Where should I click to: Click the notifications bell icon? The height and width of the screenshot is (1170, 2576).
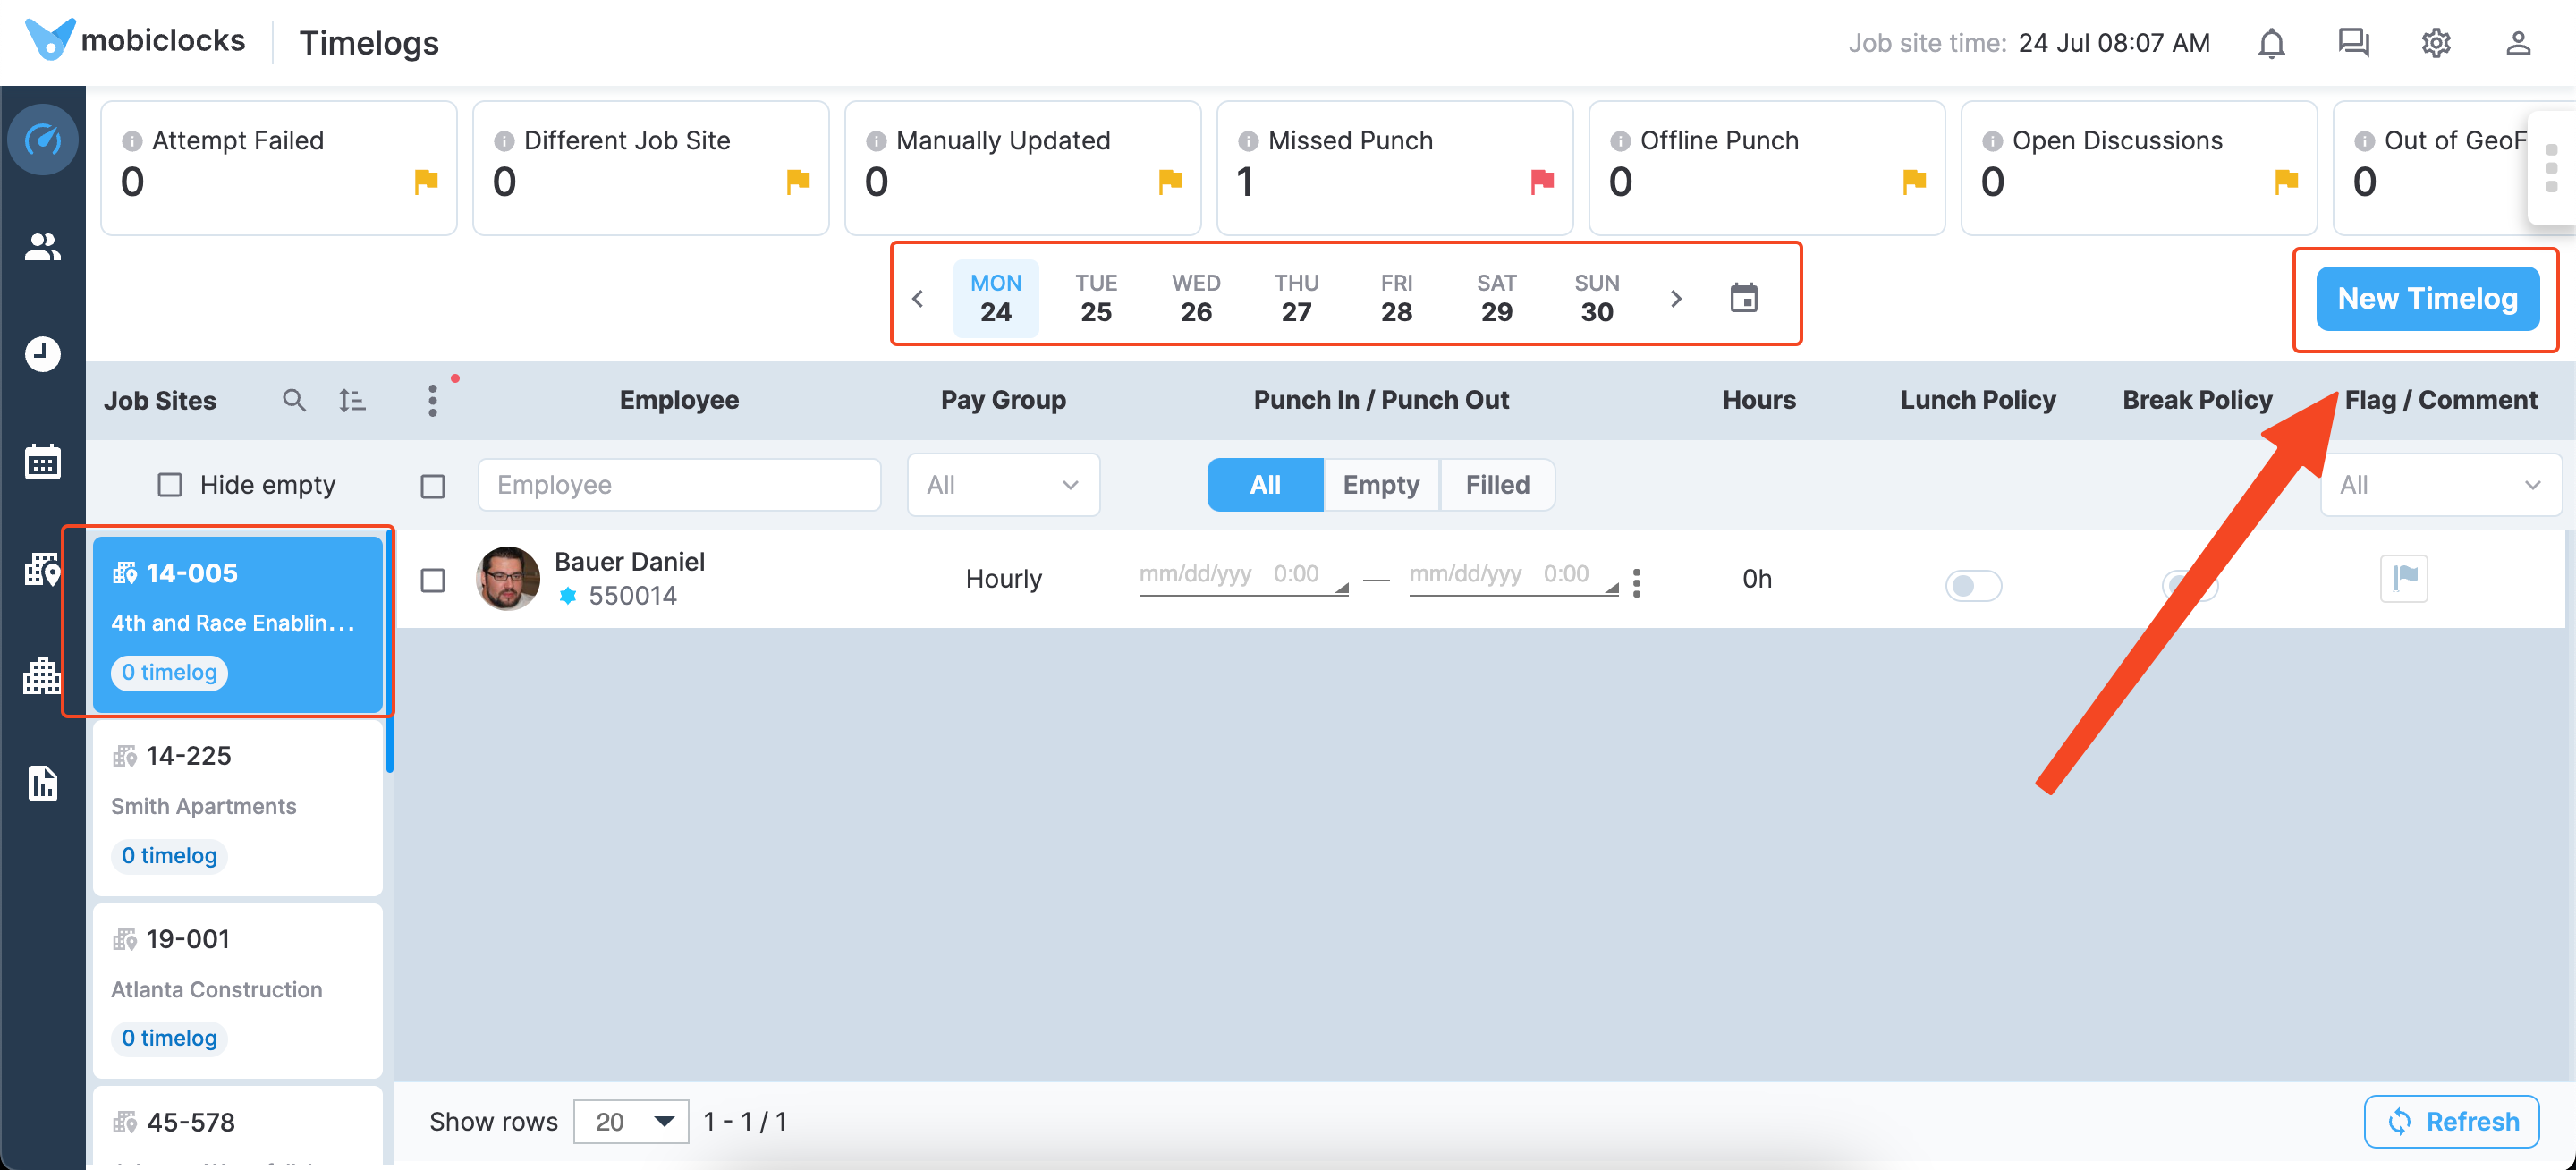pos(2271,43)
